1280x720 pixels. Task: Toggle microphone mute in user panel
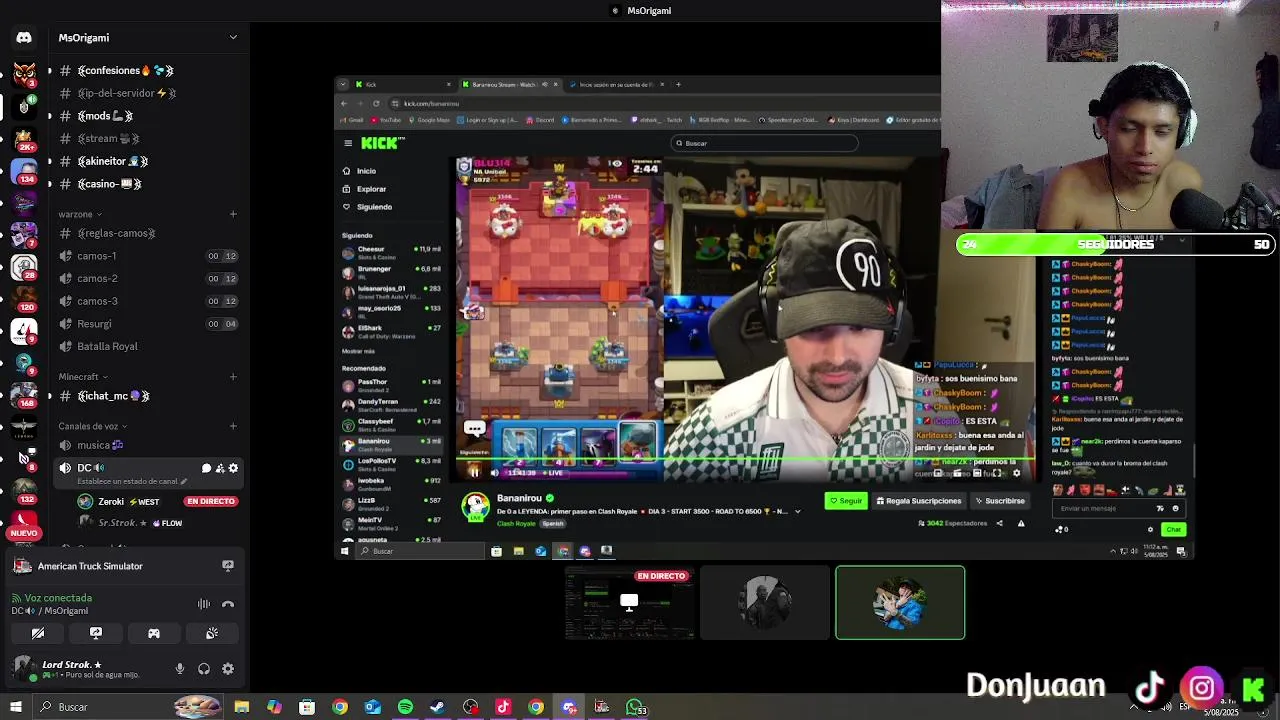pyautogui.click(x=180, y=669)
